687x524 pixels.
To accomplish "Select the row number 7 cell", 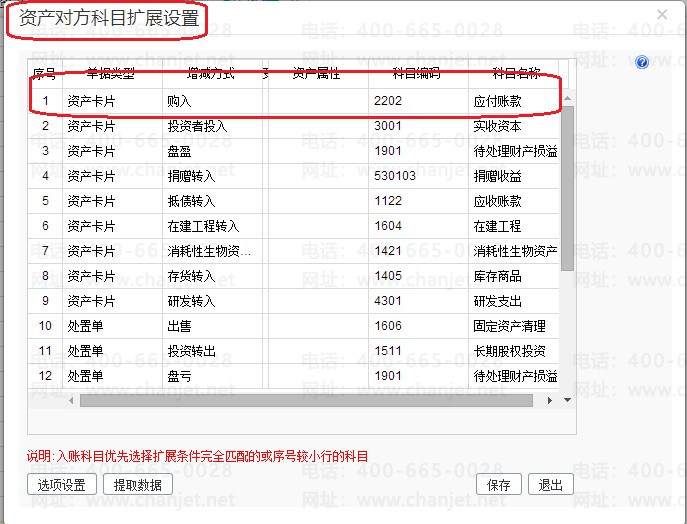I will pos(45,251).
